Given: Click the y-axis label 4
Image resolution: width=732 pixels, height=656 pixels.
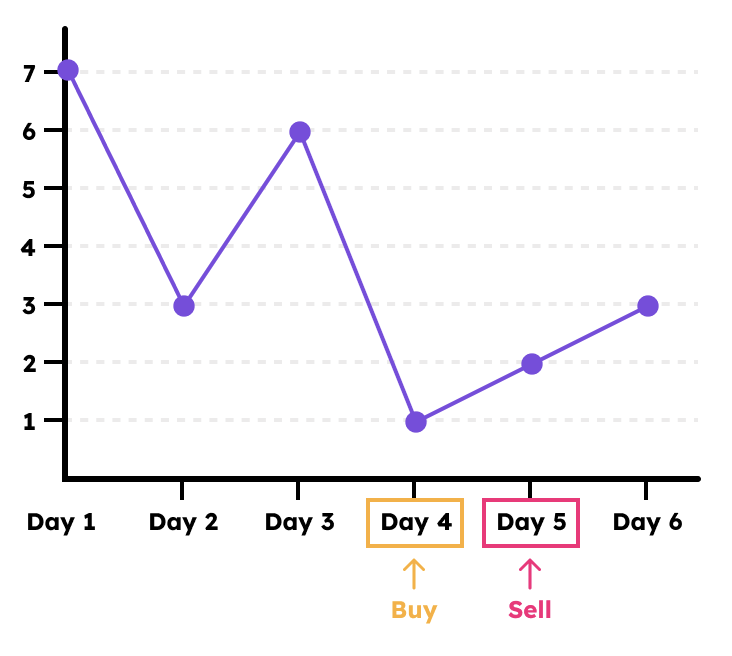Looking at the screenshot, I should 29,247.
